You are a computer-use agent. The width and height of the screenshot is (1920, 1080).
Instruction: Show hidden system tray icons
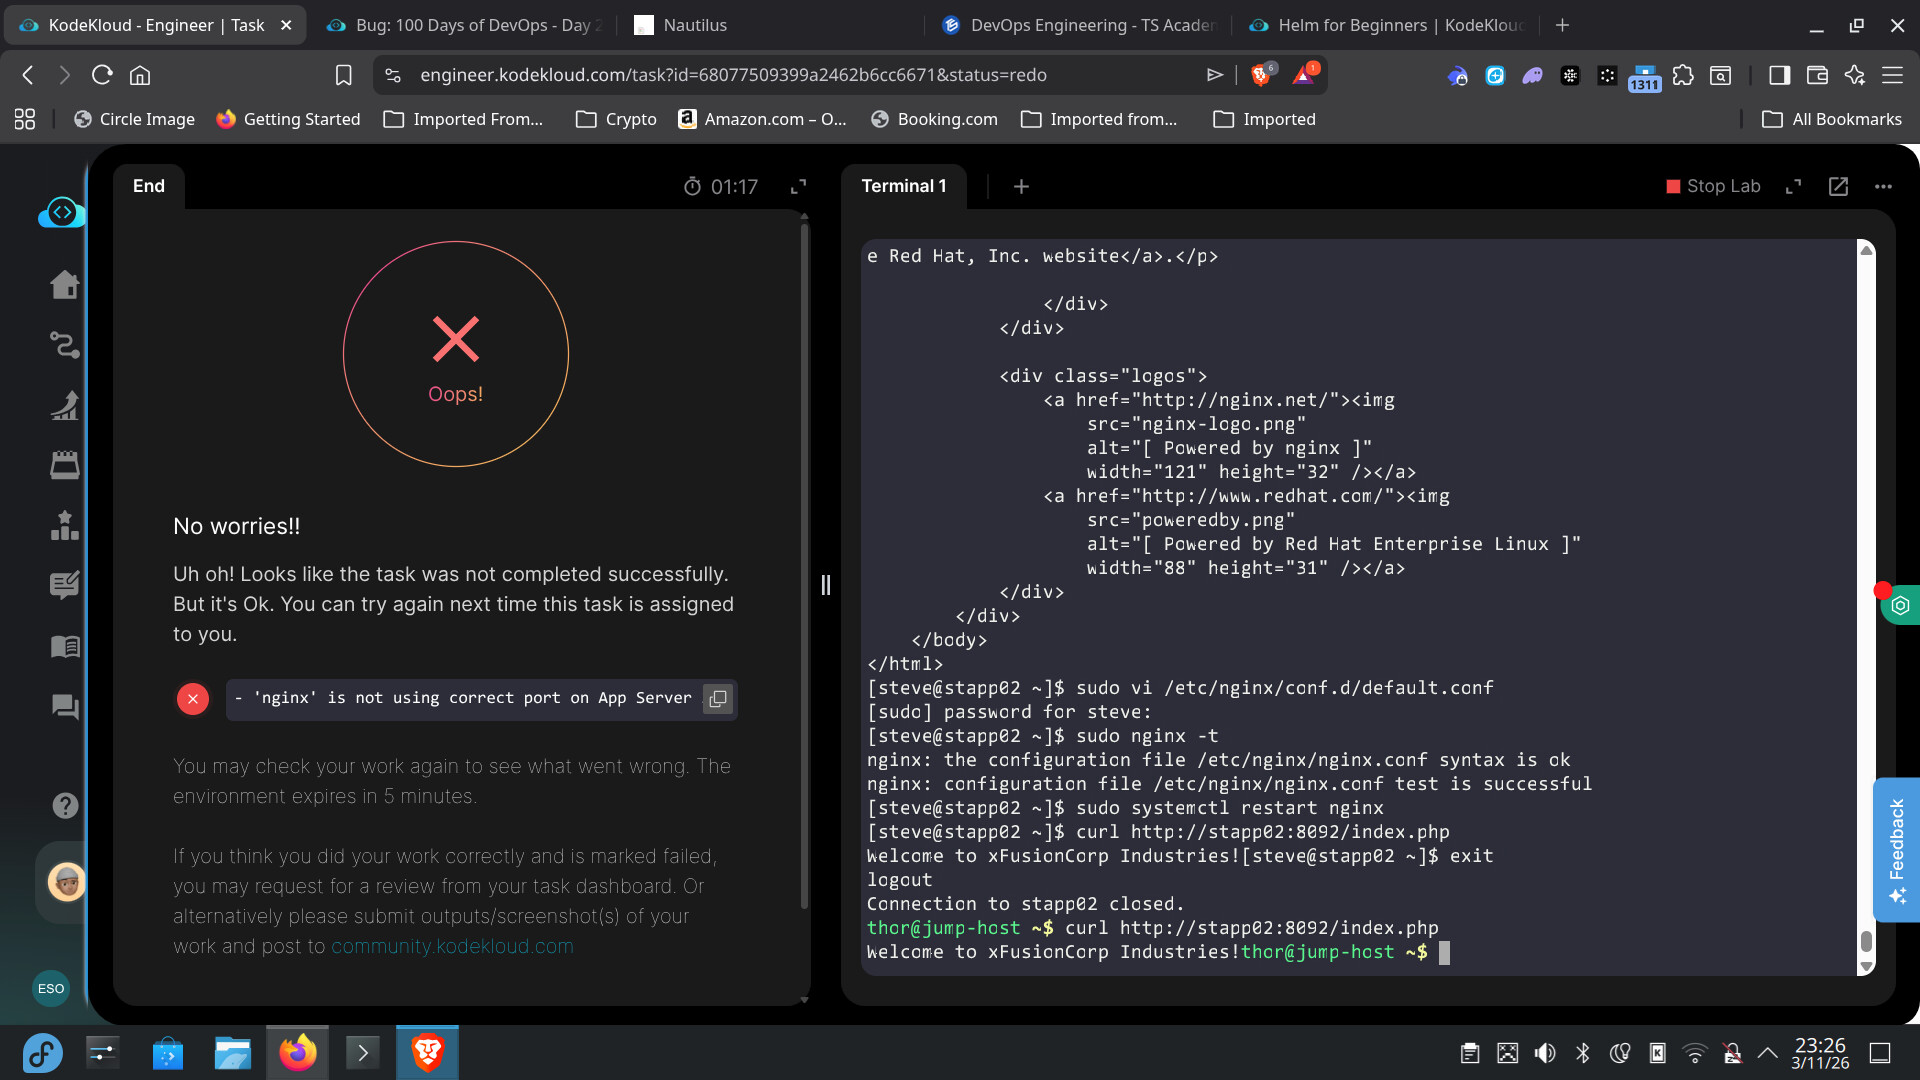[1767, 1053]
